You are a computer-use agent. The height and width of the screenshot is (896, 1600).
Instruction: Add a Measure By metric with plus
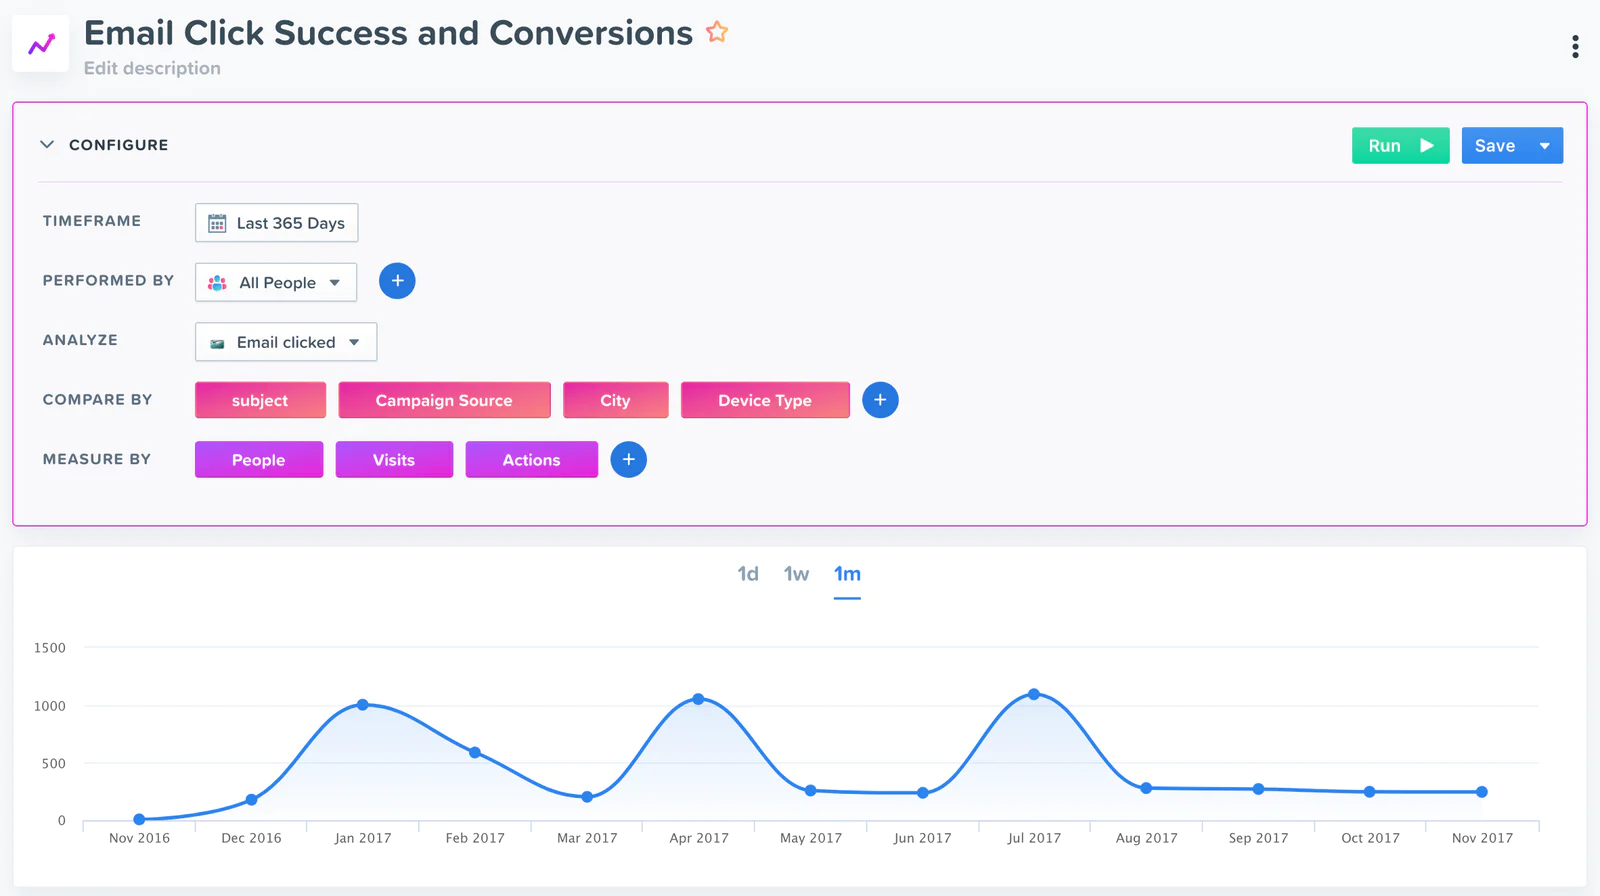(628, 460)
